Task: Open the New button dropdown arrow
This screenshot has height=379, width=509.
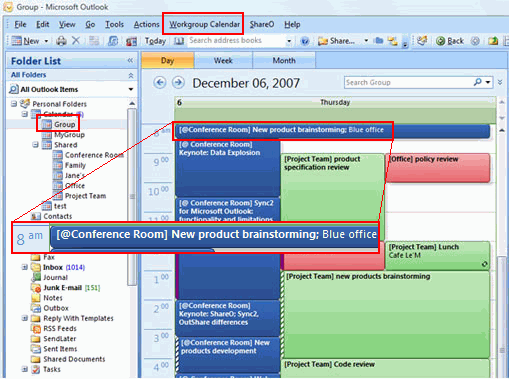Action: (x=46, y=41)
